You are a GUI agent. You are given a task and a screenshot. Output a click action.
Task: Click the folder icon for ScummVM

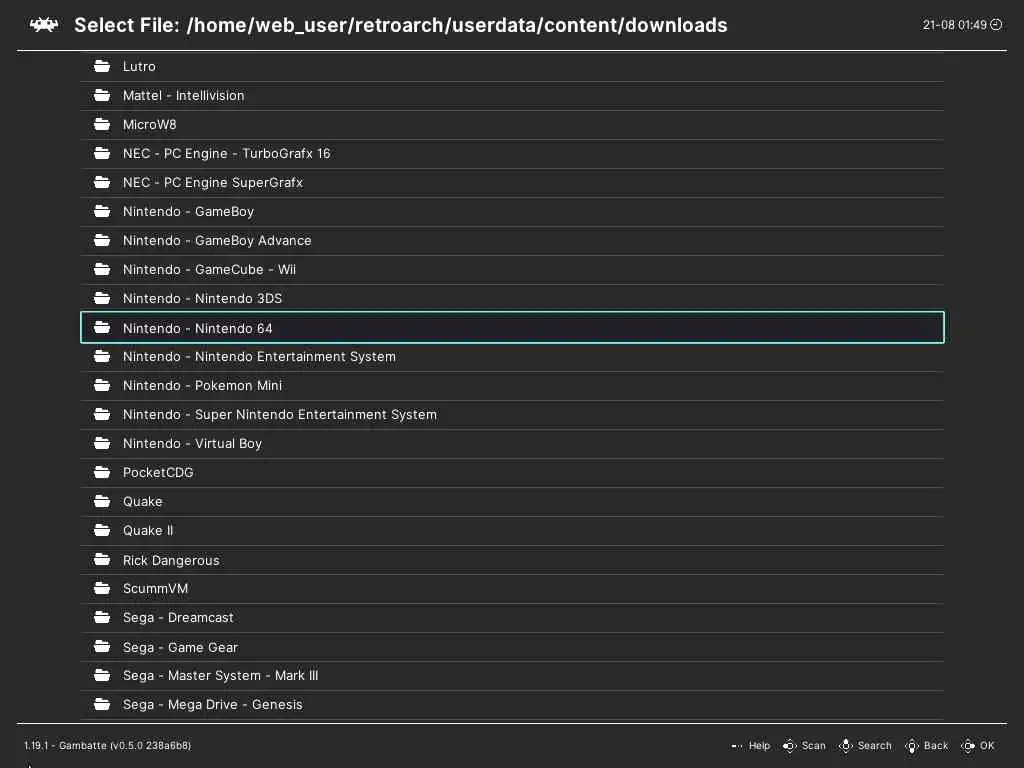click(102, 588)
